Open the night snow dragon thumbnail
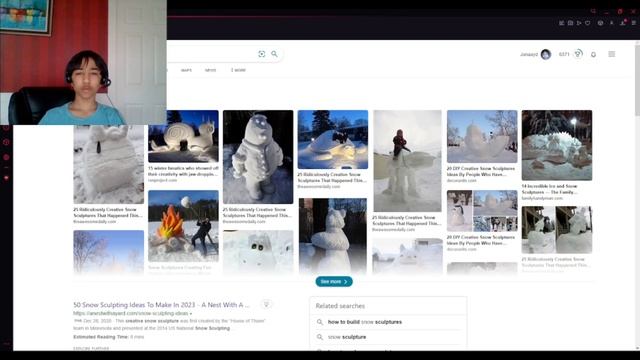This screenshot has width=640, height=360. click(x=557, y=145)
